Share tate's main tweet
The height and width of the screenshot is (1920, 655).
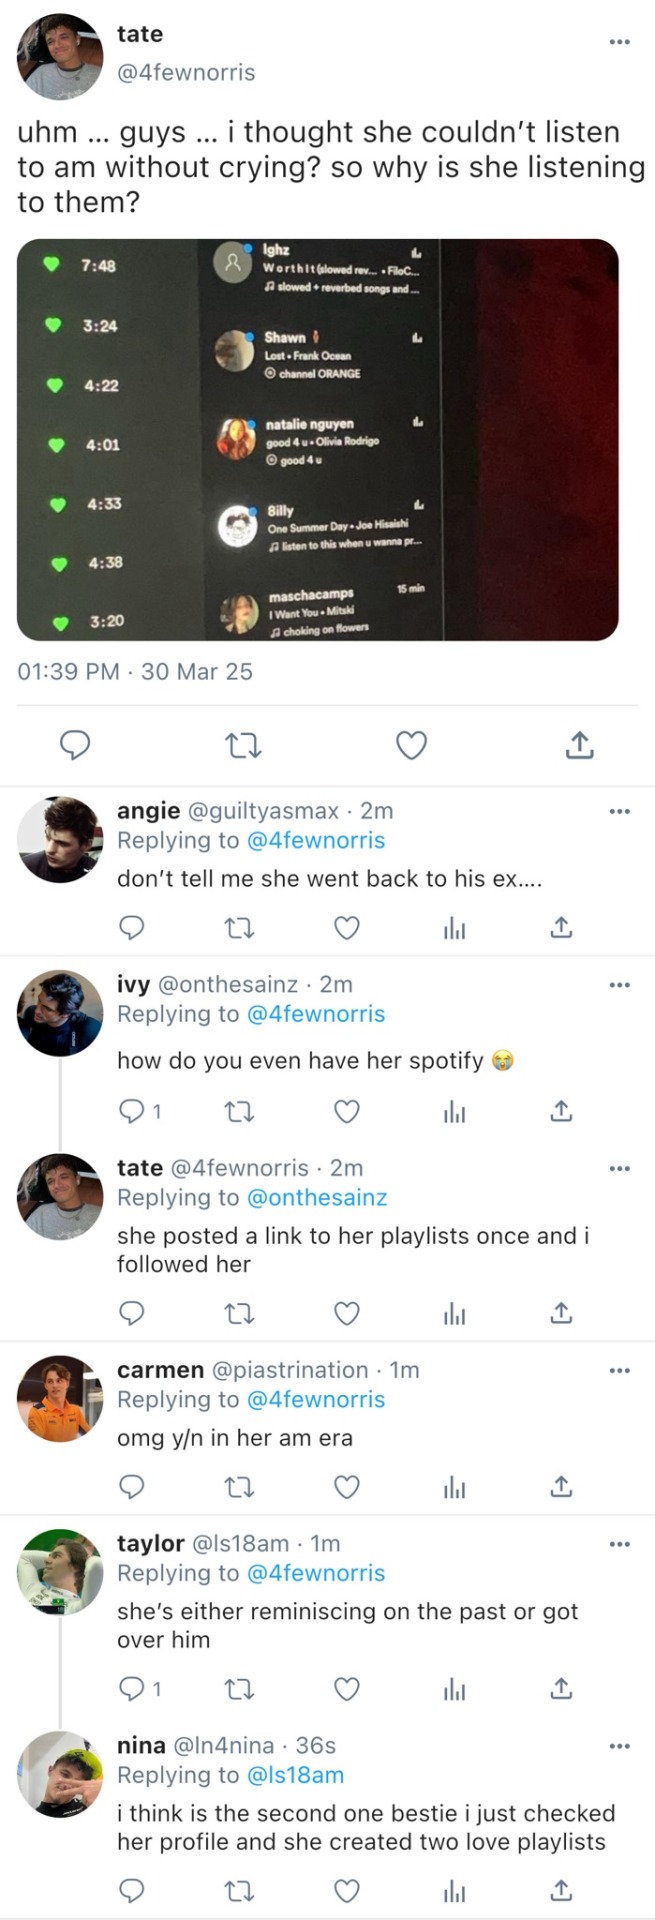pyautogui.click(x=580, y=745)
